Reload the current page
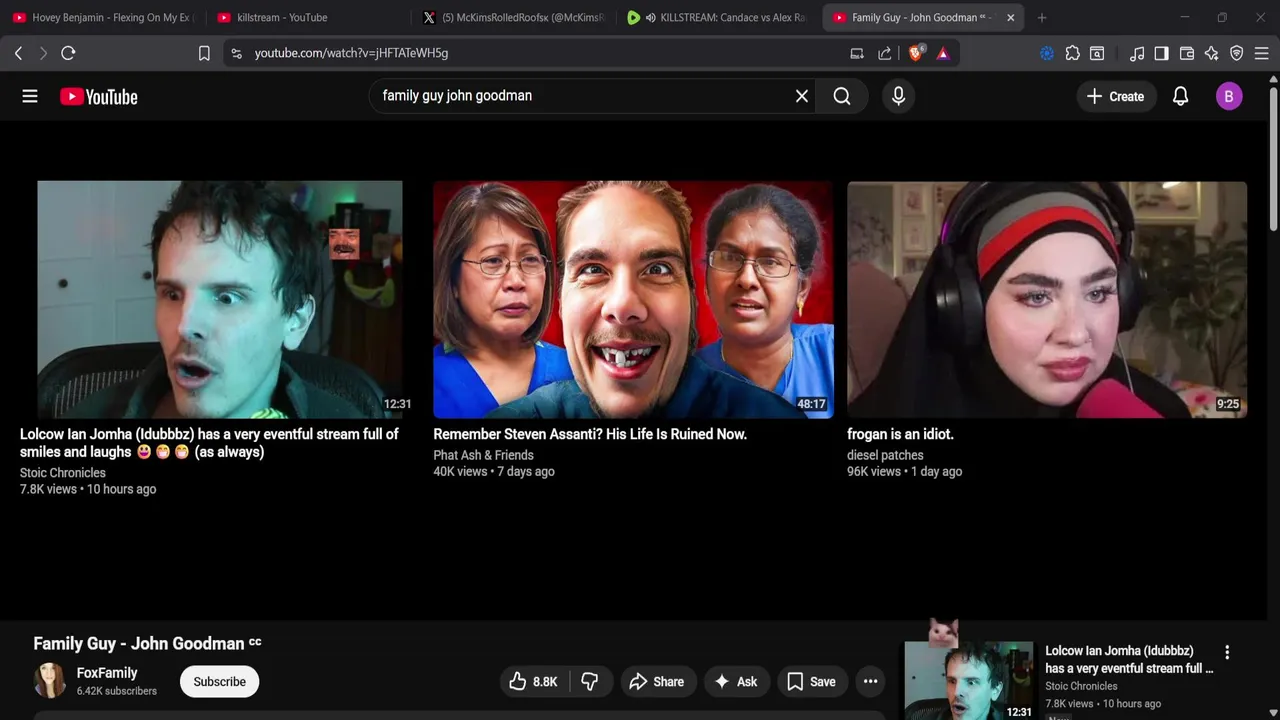1280x720 pixels. tap(68, 53)
